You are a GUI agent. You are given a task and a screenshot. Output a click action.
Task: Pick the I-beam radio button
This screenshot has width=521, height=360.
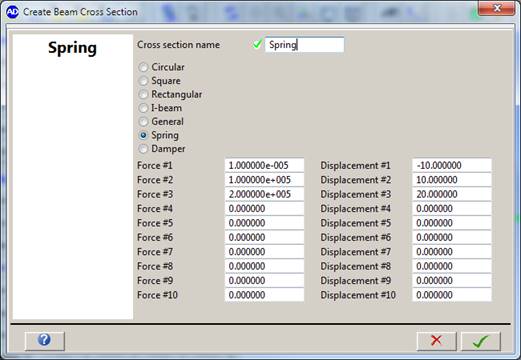tap(143, 108)
